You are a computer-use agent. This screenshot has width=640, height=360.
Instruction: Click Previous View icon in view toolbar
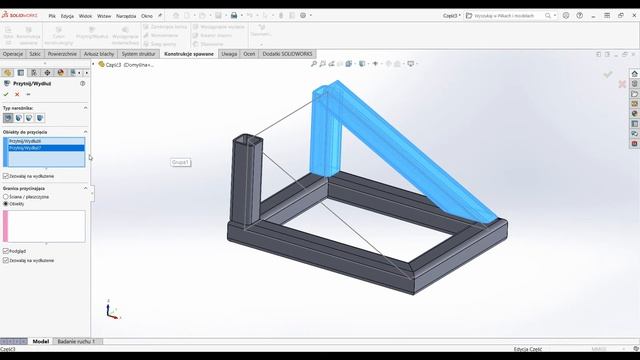tap(331, 64)
